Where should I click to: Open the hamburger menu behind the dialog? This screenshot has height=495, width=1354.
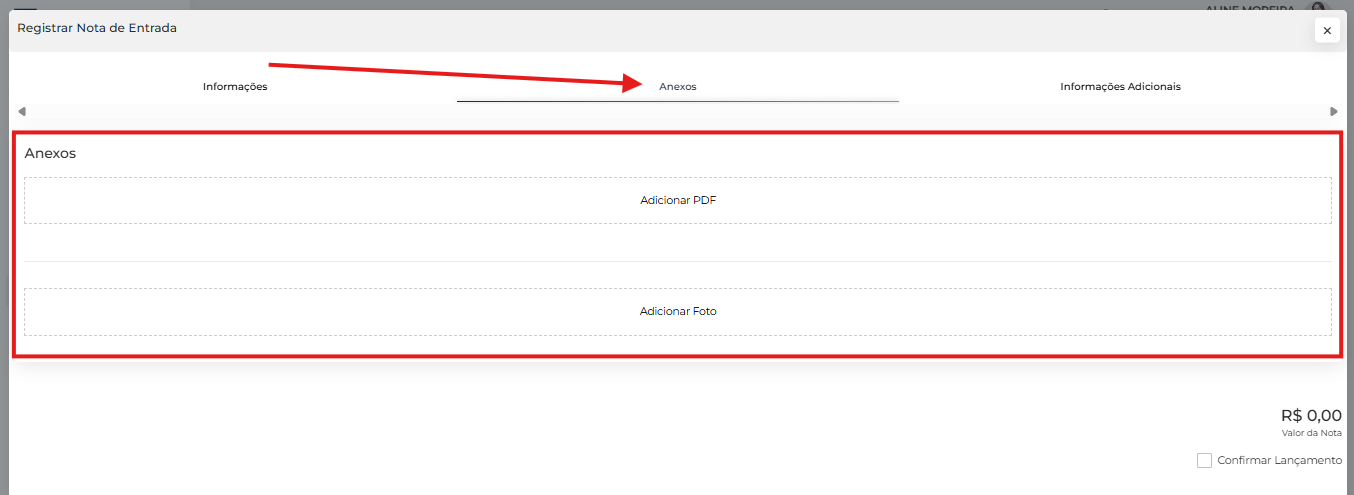click(x=25, y=6)
